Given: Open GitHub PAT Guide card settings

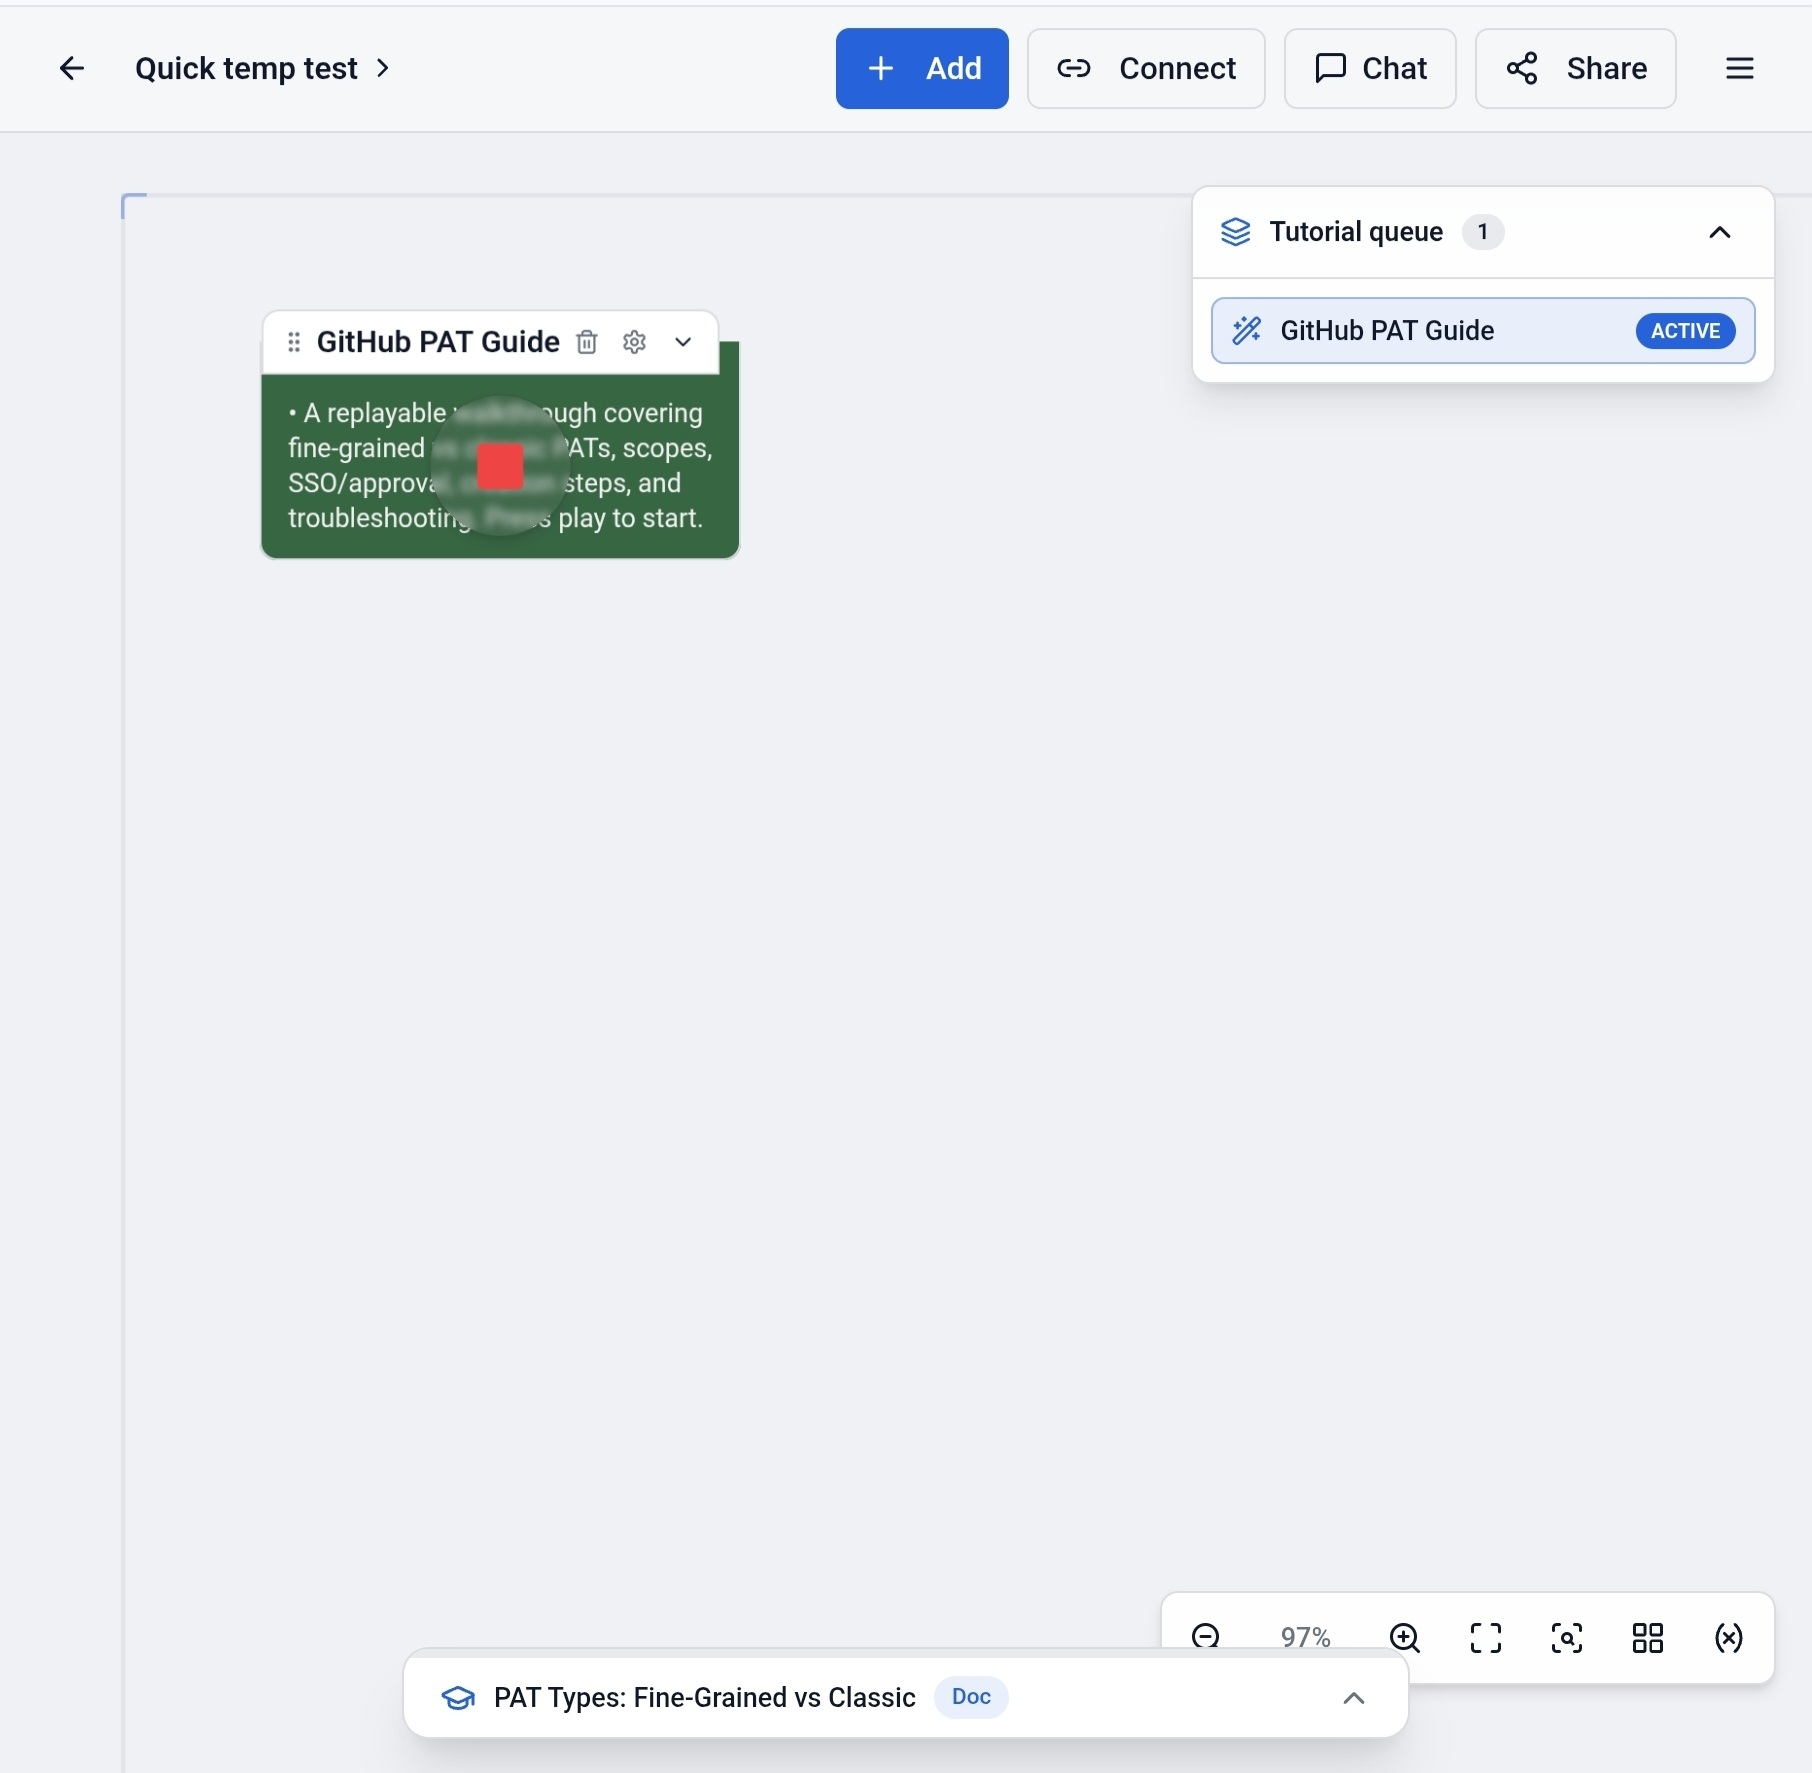Looking at the screenshot, I should pyautogui.click(x=634, y=342).
